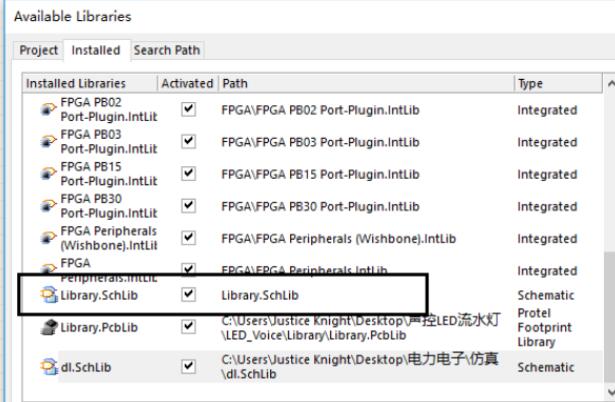Image resolution: width=615 pixels, height=402 pixels.
Task: Click the FPGA PB15 Port-Plugin library icon
Action: [x=49, y=173]
